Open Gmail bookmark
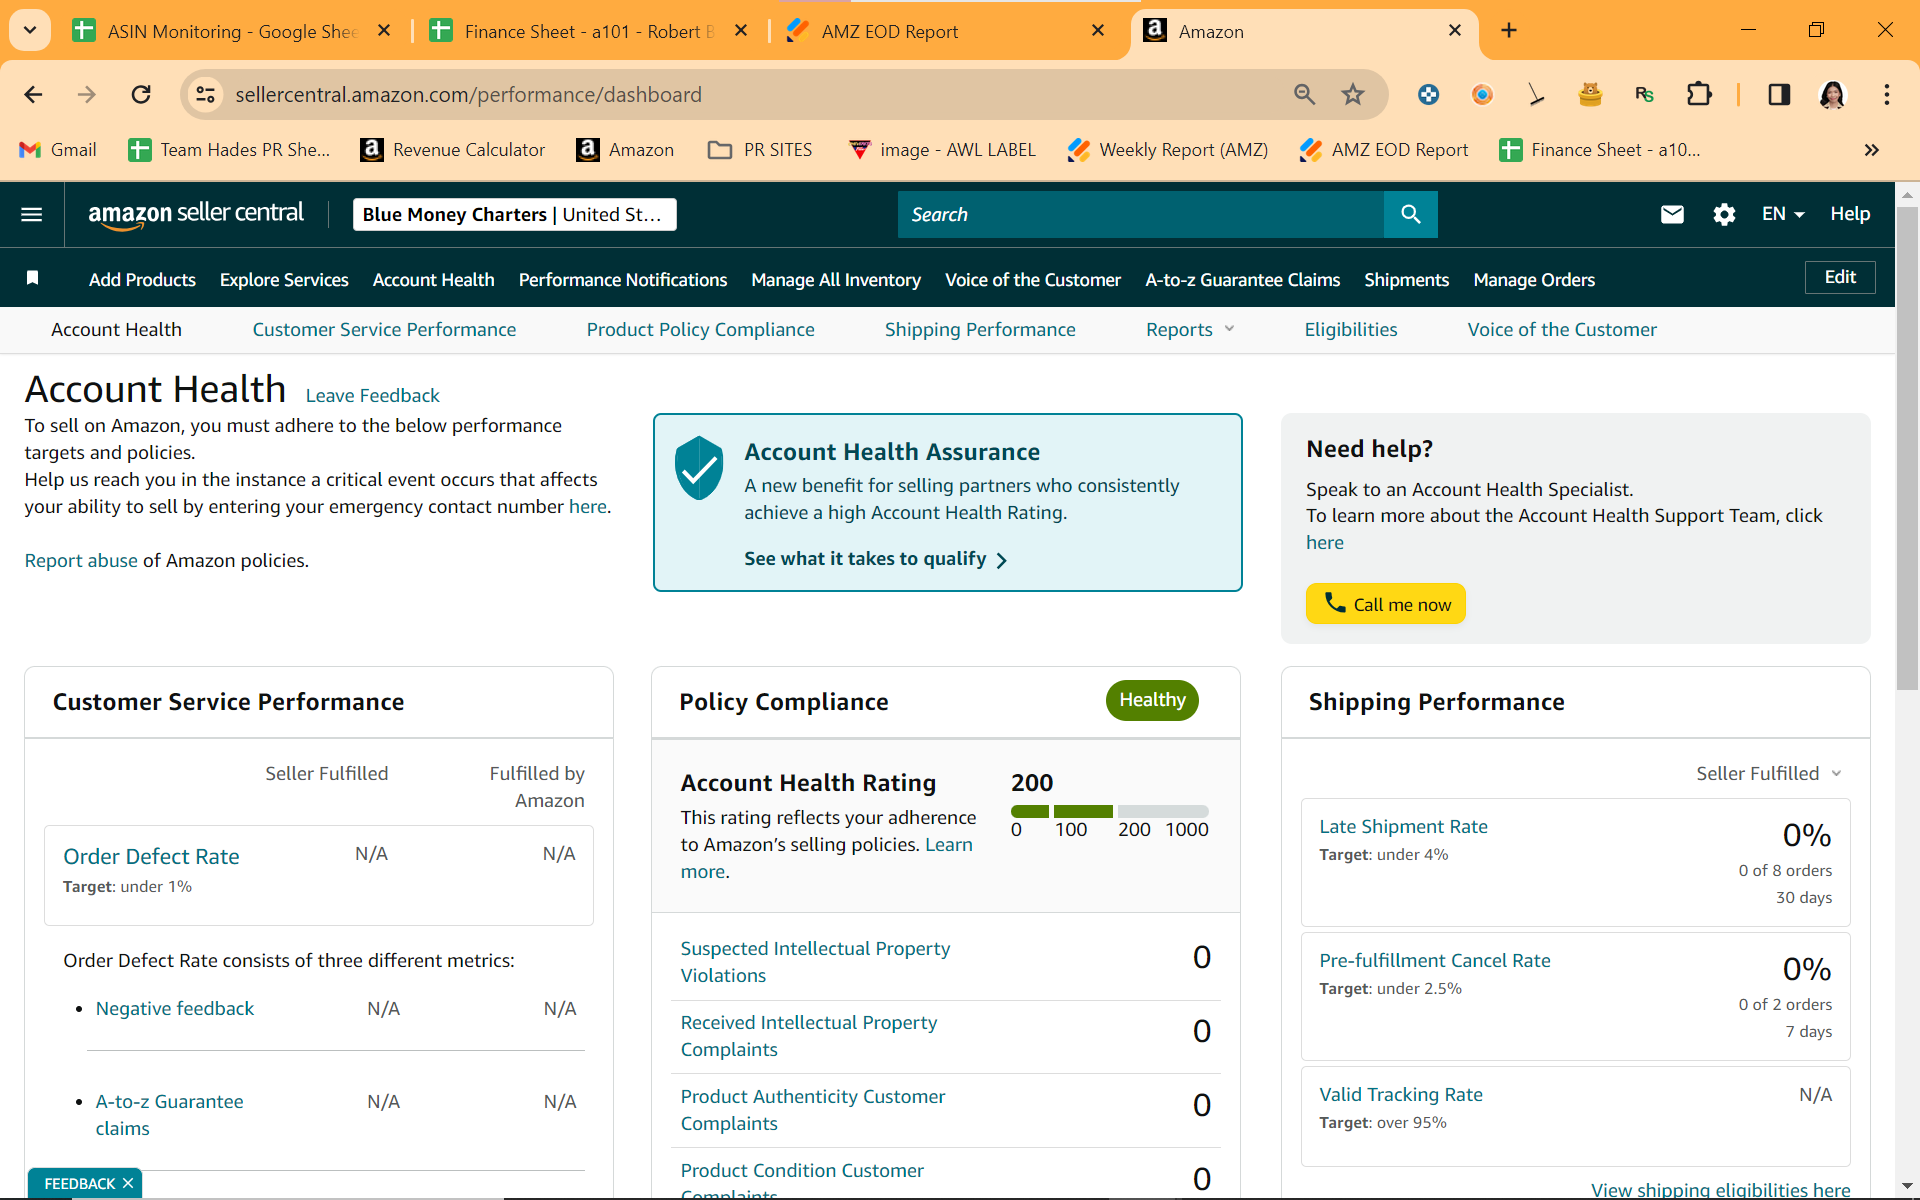The image size is (1920, 1200). (x=58, y=150)
